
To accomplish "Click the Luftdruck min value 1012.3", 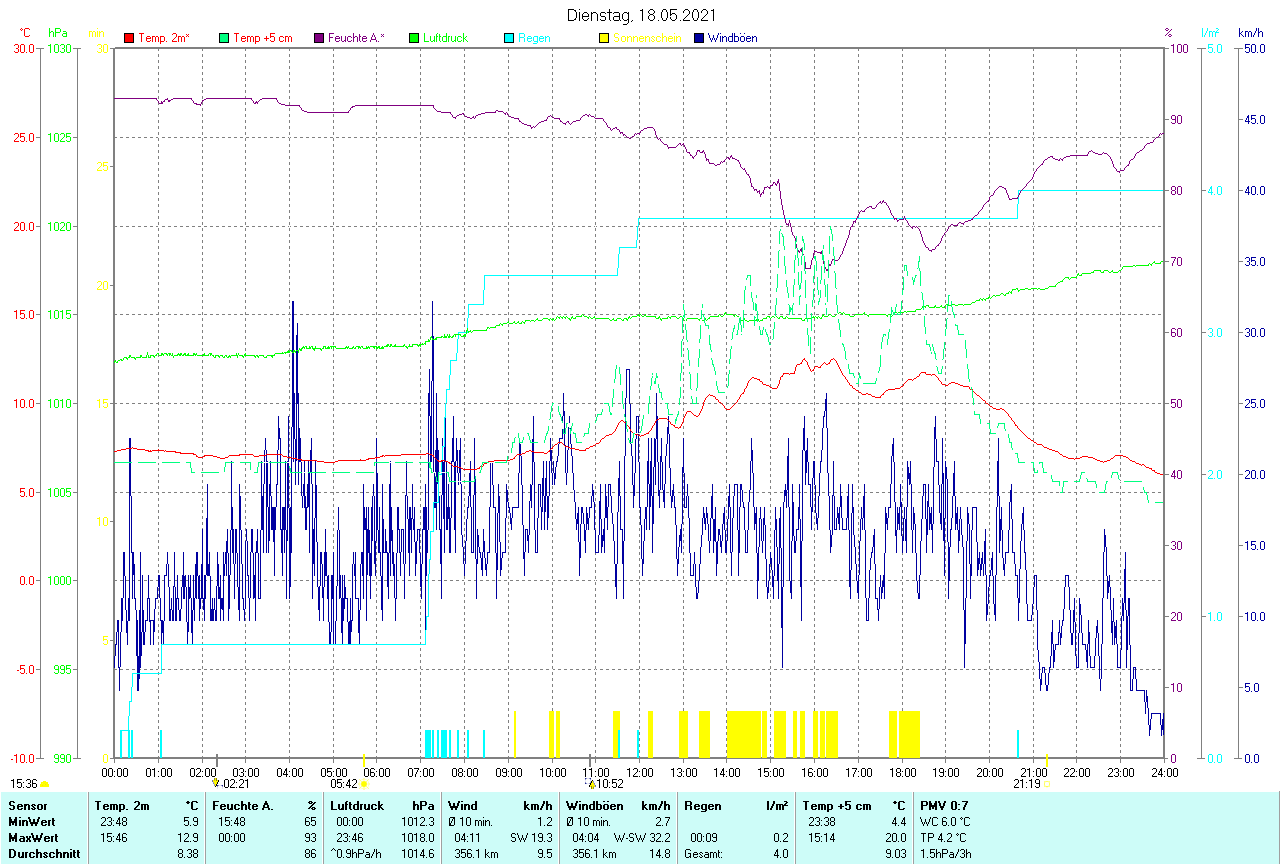I will point(418,822).
